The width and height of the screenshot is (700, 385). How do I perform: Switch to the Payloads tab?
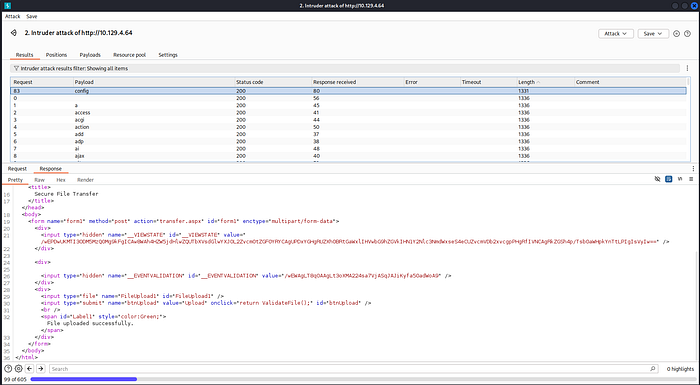[x=90, y=54]
